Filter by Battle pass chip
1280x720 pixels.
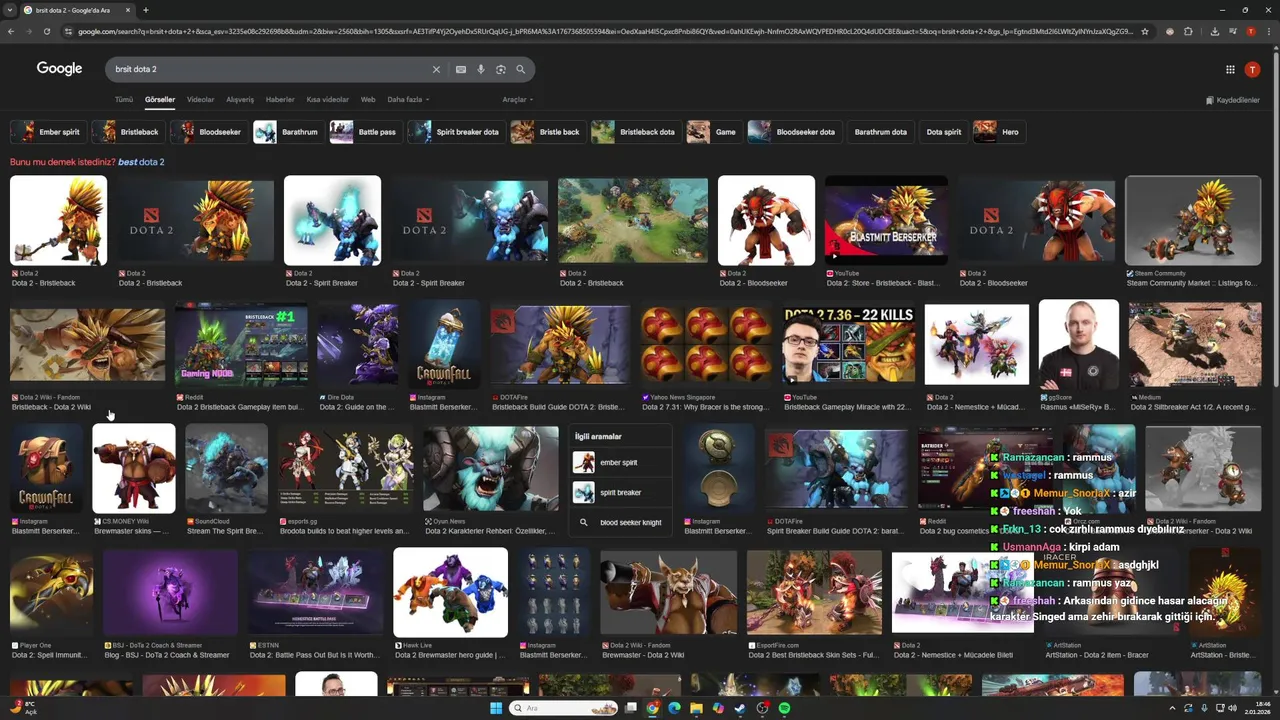[366, 132]
